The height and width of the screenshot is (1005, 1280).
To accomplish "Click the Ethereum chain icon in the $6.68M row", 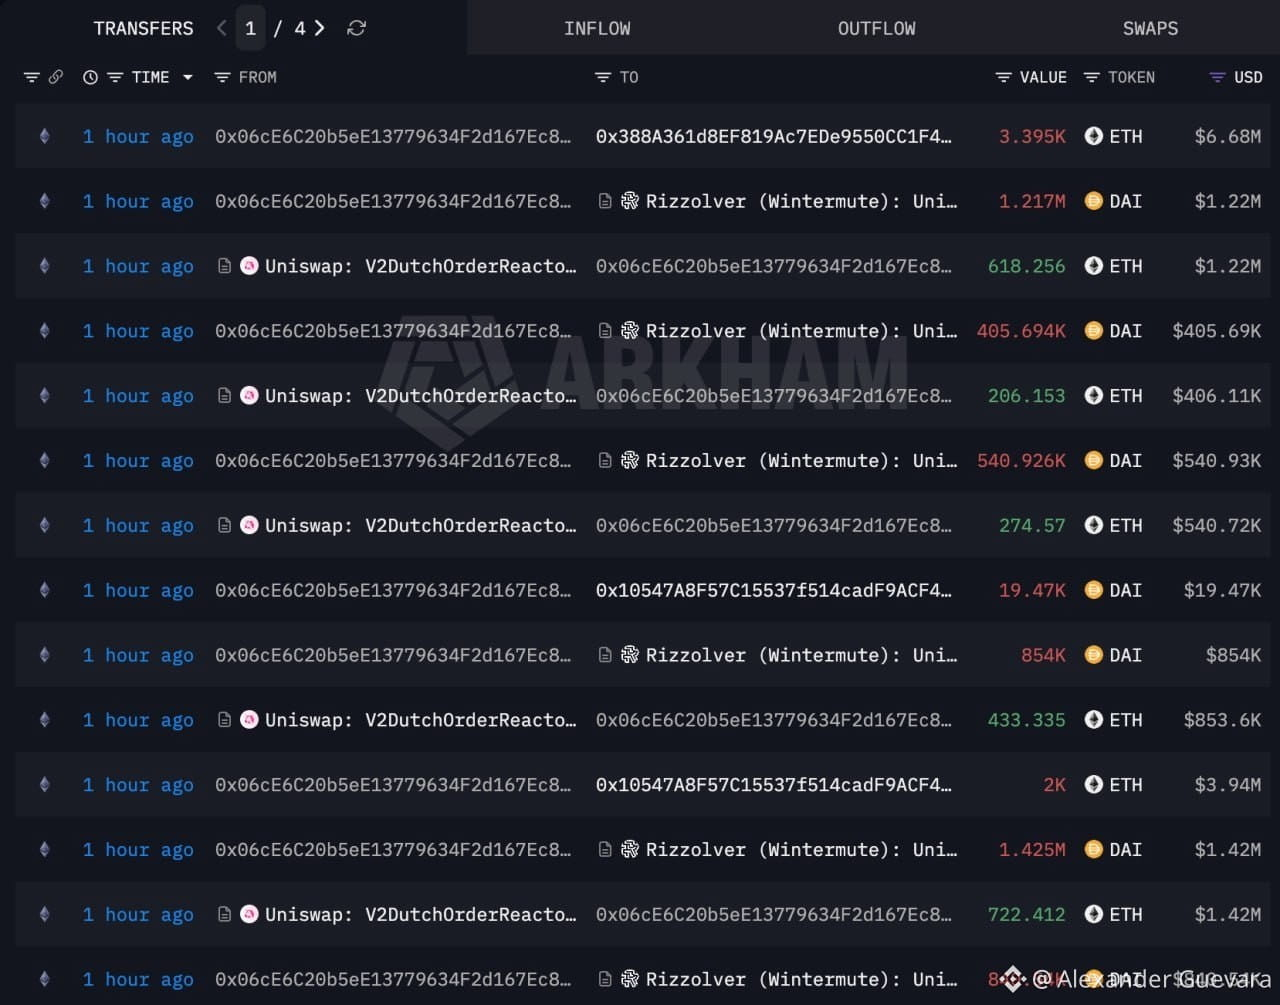I will click(44, 136).
